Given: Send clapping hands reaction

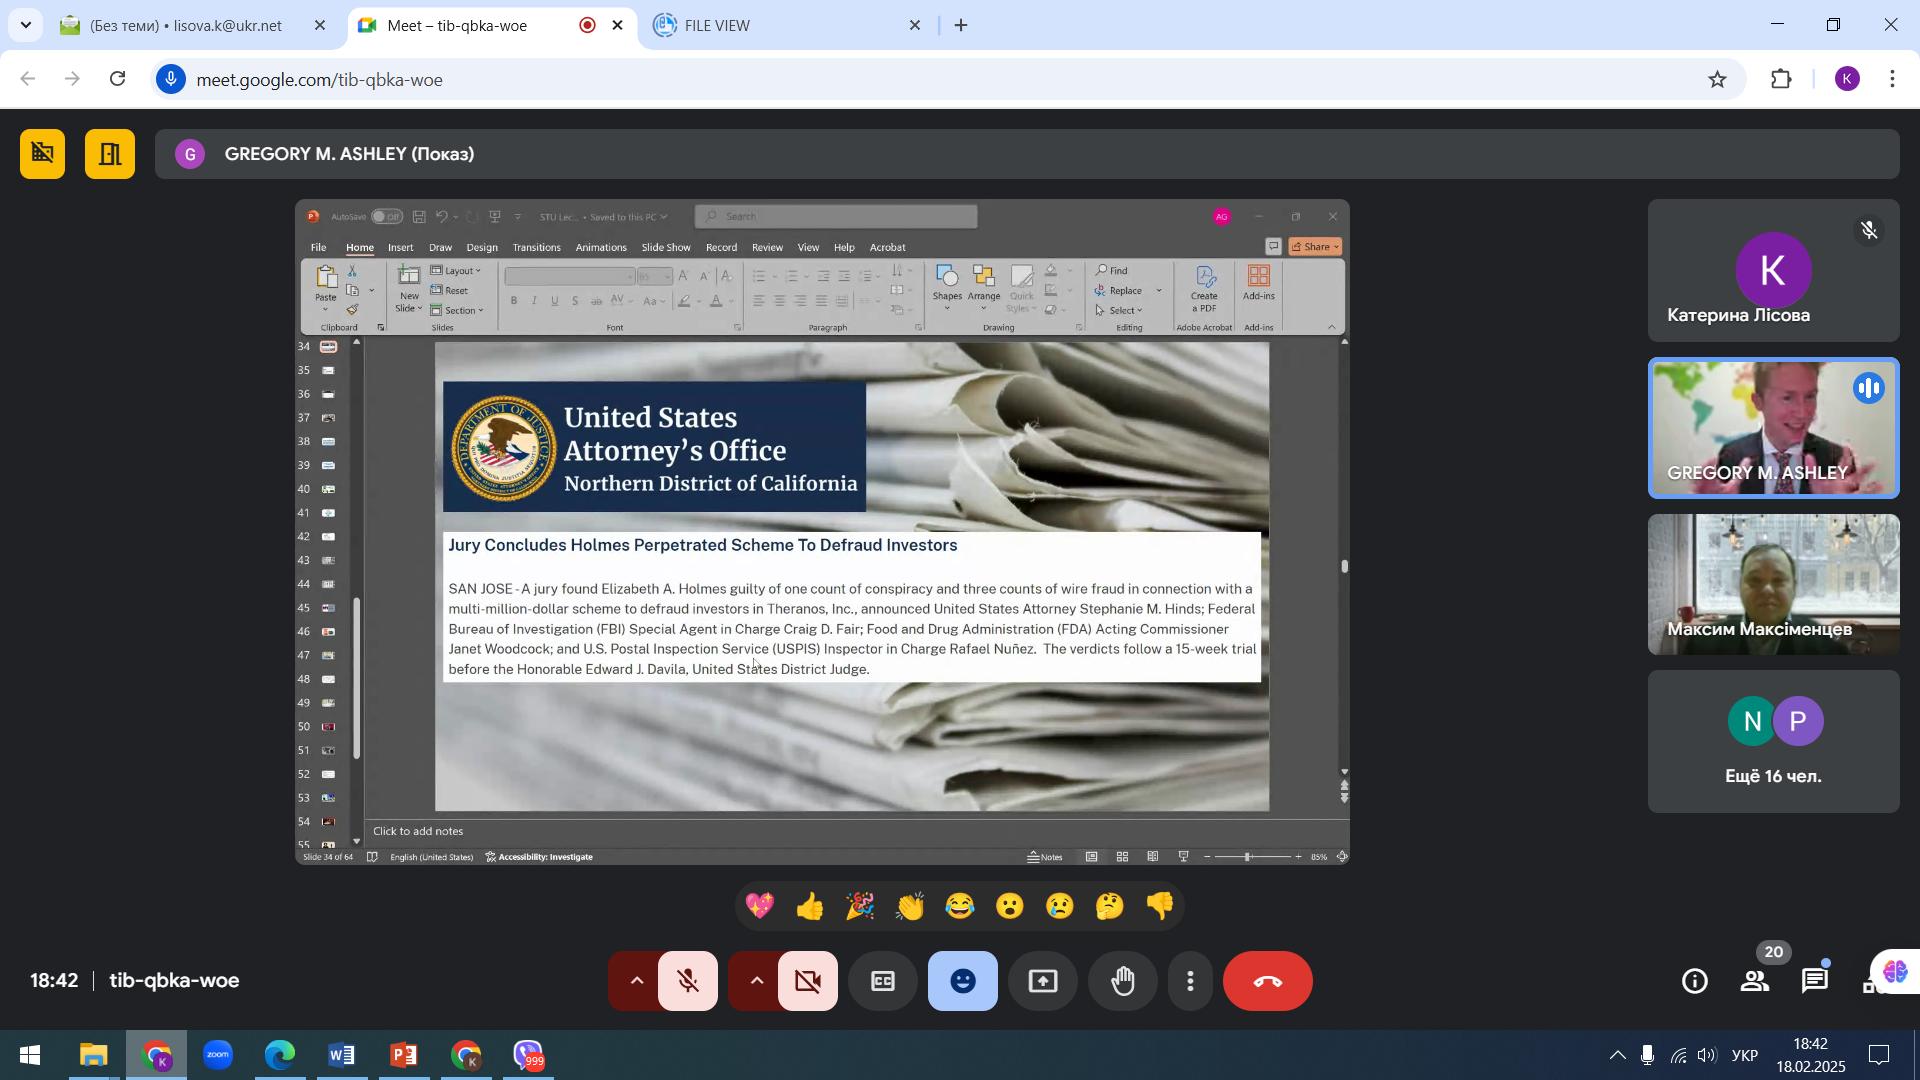Looking at the screenshot, I should tap(910, 907).
